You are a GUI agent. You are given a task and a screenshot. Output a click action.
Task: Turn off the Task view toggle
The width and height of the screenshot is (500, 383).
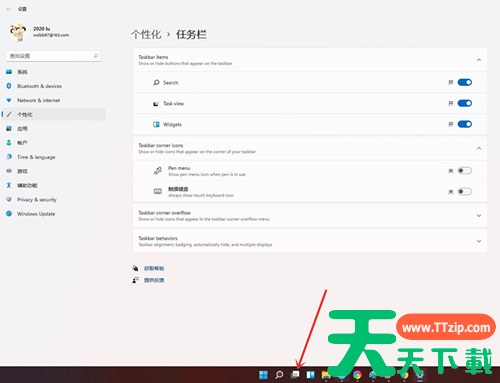point(465,103)
